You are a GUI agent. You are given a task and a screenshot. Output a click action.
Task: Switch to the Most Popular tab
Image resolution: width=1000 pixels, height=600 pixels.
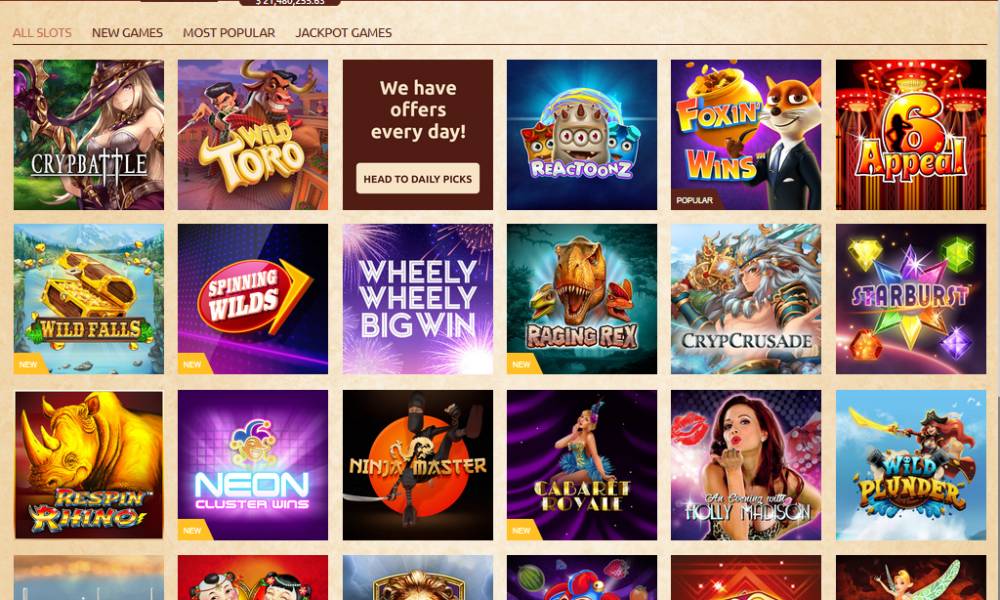(x=229, y=33)
